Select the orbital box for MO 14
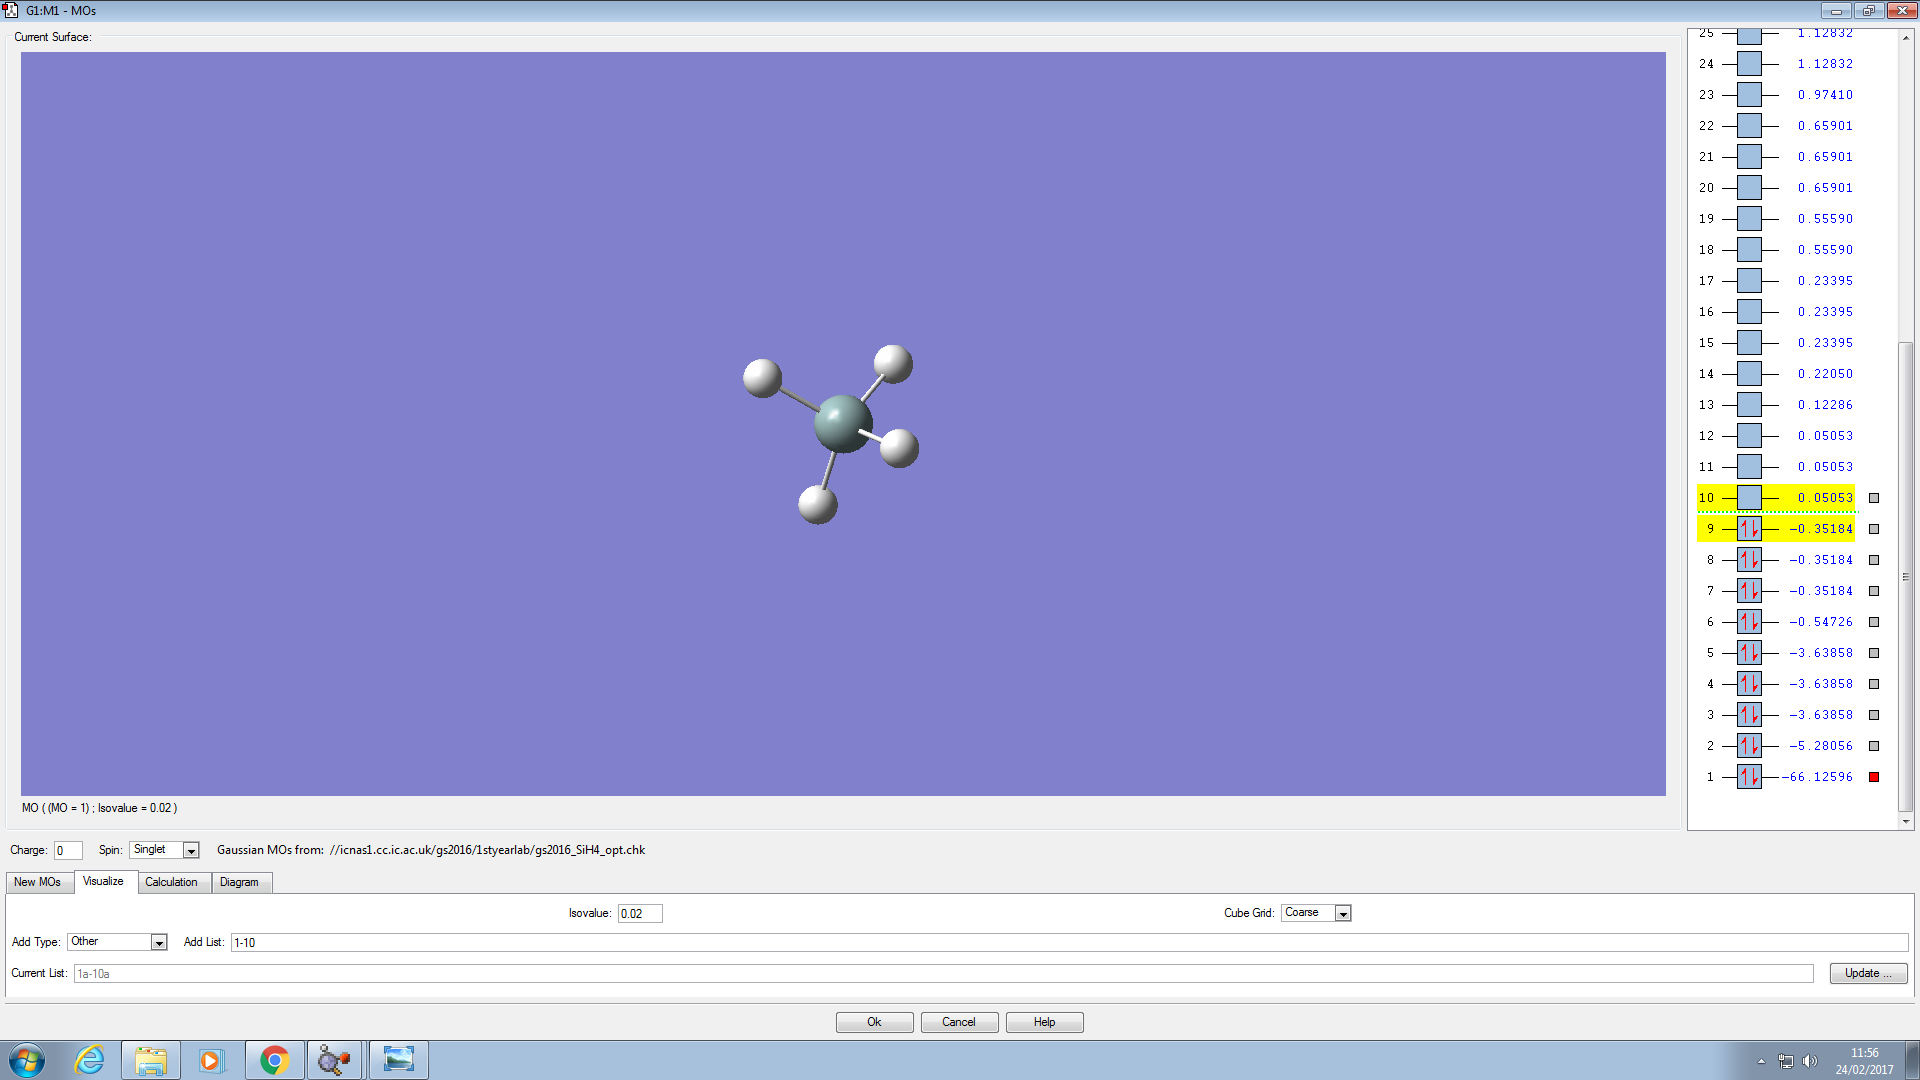This screenshot has width=1920, height=1080. (x=1749, y=374)
